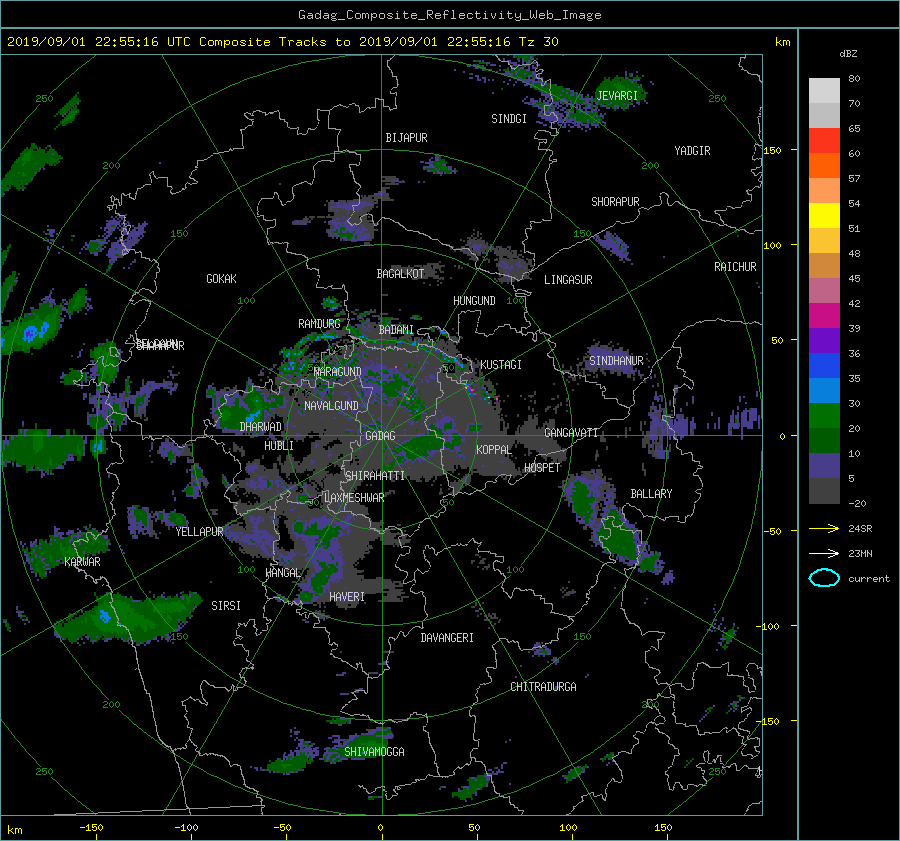
Task: Select the 65 dBZ red legend swatch
Action: (824, 141)
